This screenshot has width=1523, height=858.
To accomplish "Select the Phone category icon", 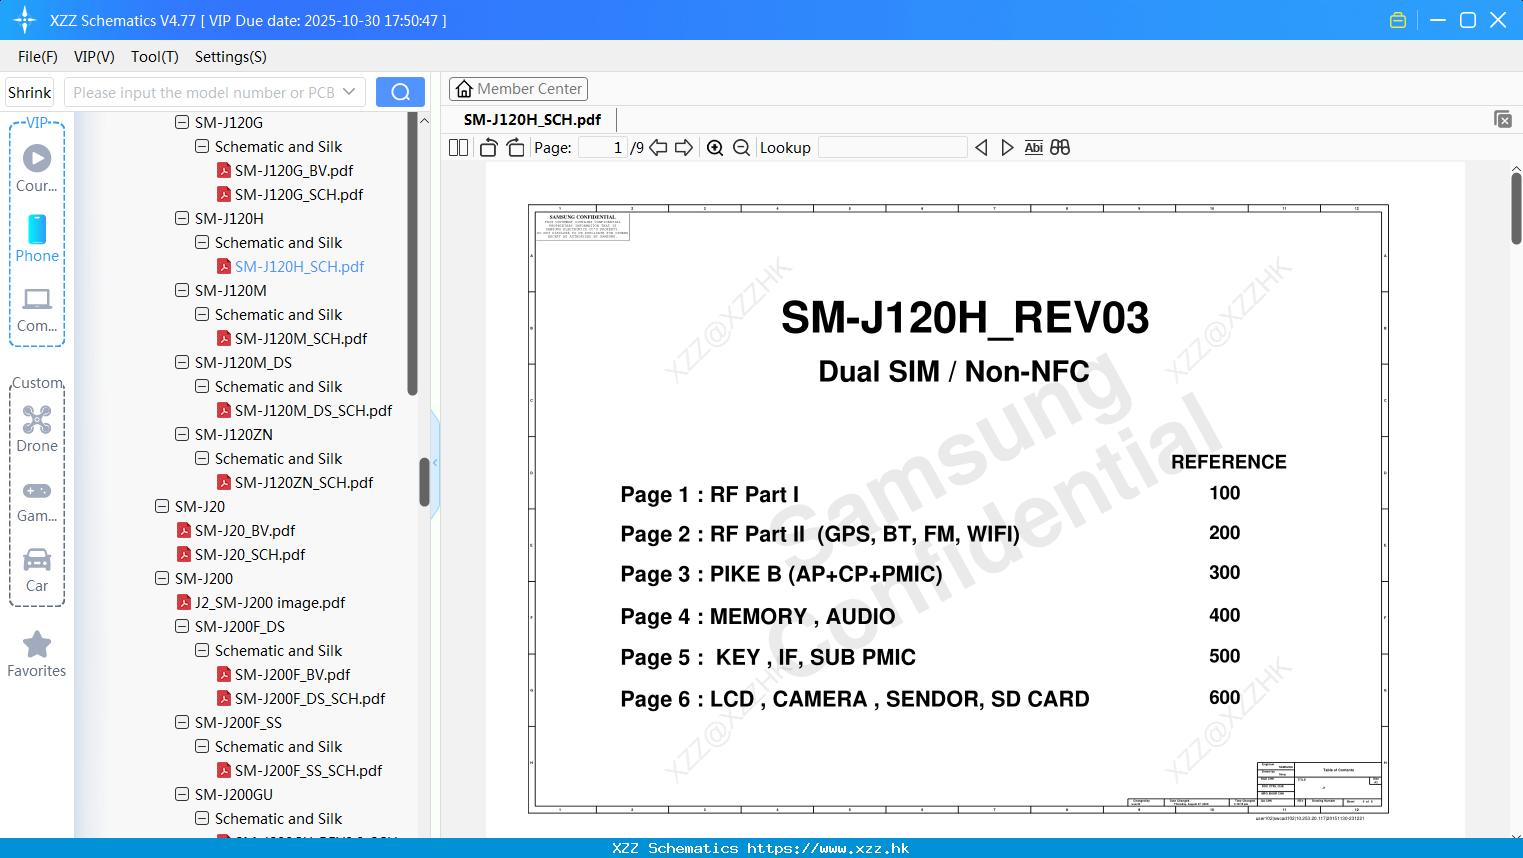I will click(37, 238).
